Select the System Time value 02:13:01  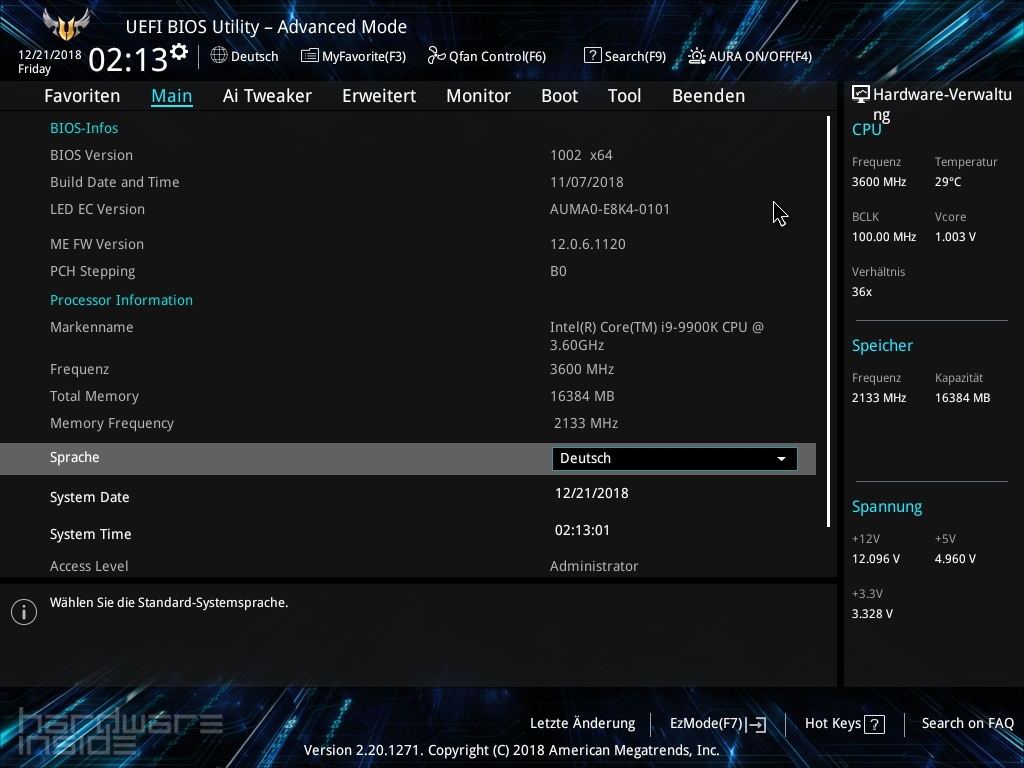(583, 530)
